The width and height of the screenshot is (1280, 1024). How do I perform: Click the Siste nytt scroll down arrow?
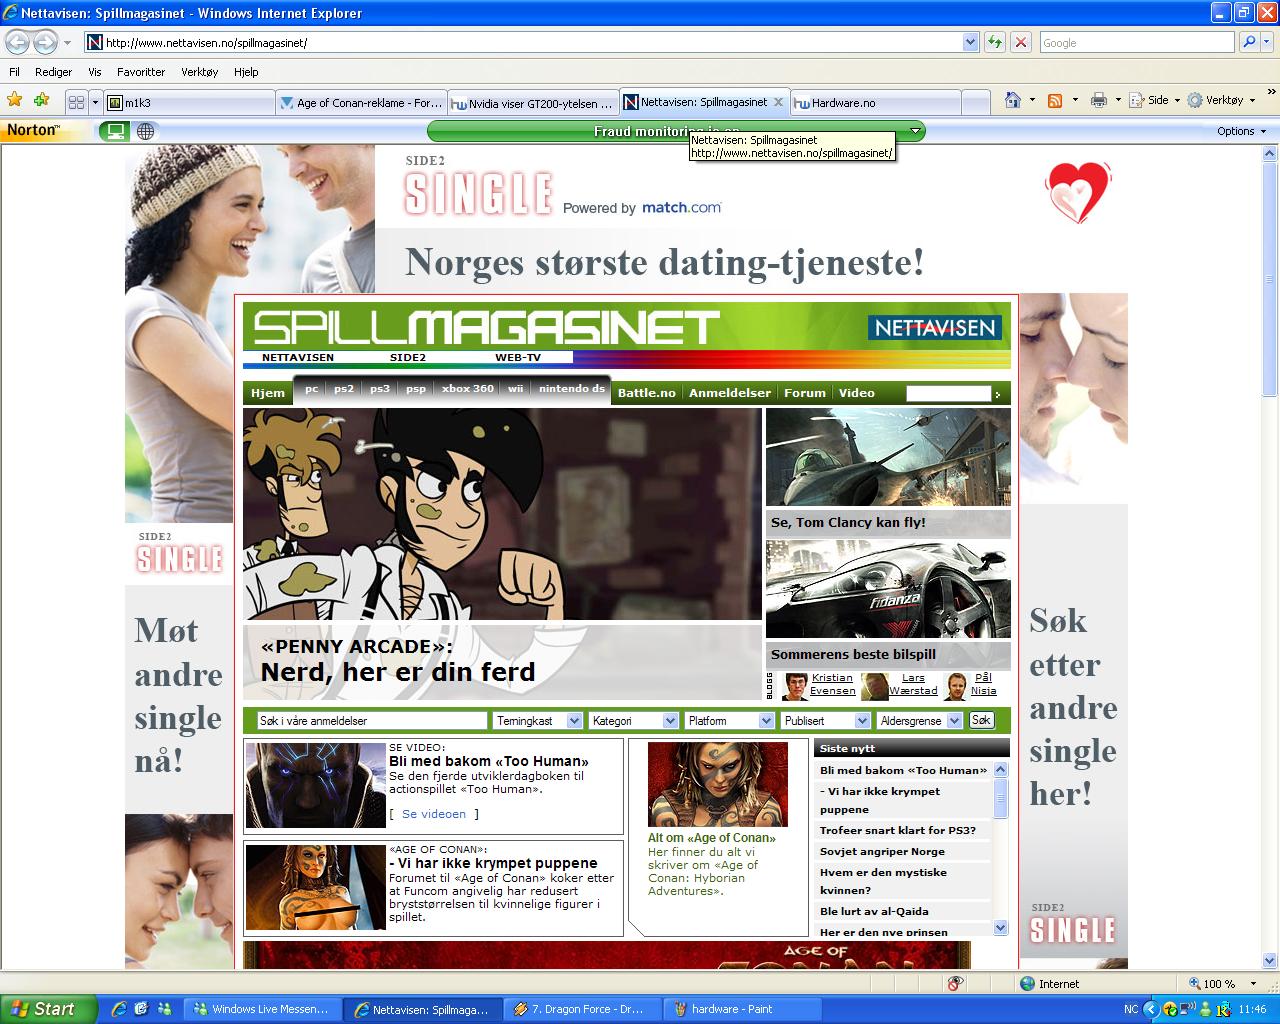pos(1001,928)
